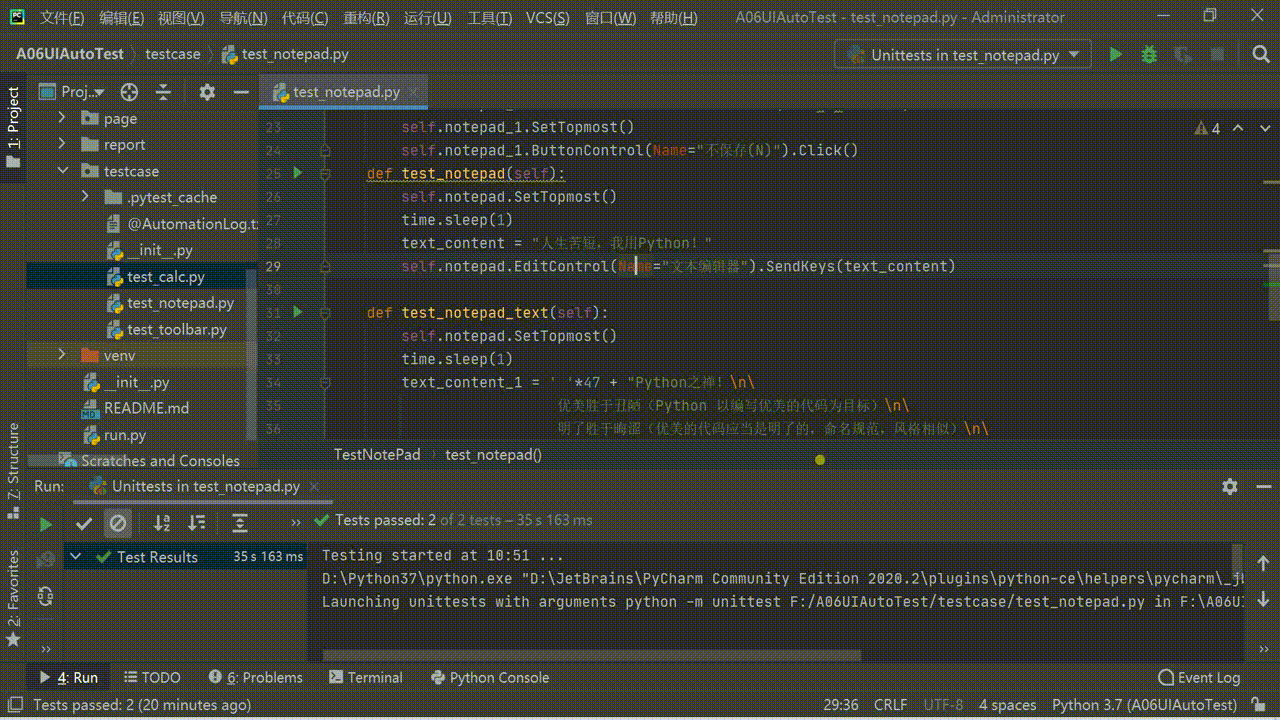The image size is (1280, 720).
Task: Click CRLF line separator in status bar
Action: (890, 705)
